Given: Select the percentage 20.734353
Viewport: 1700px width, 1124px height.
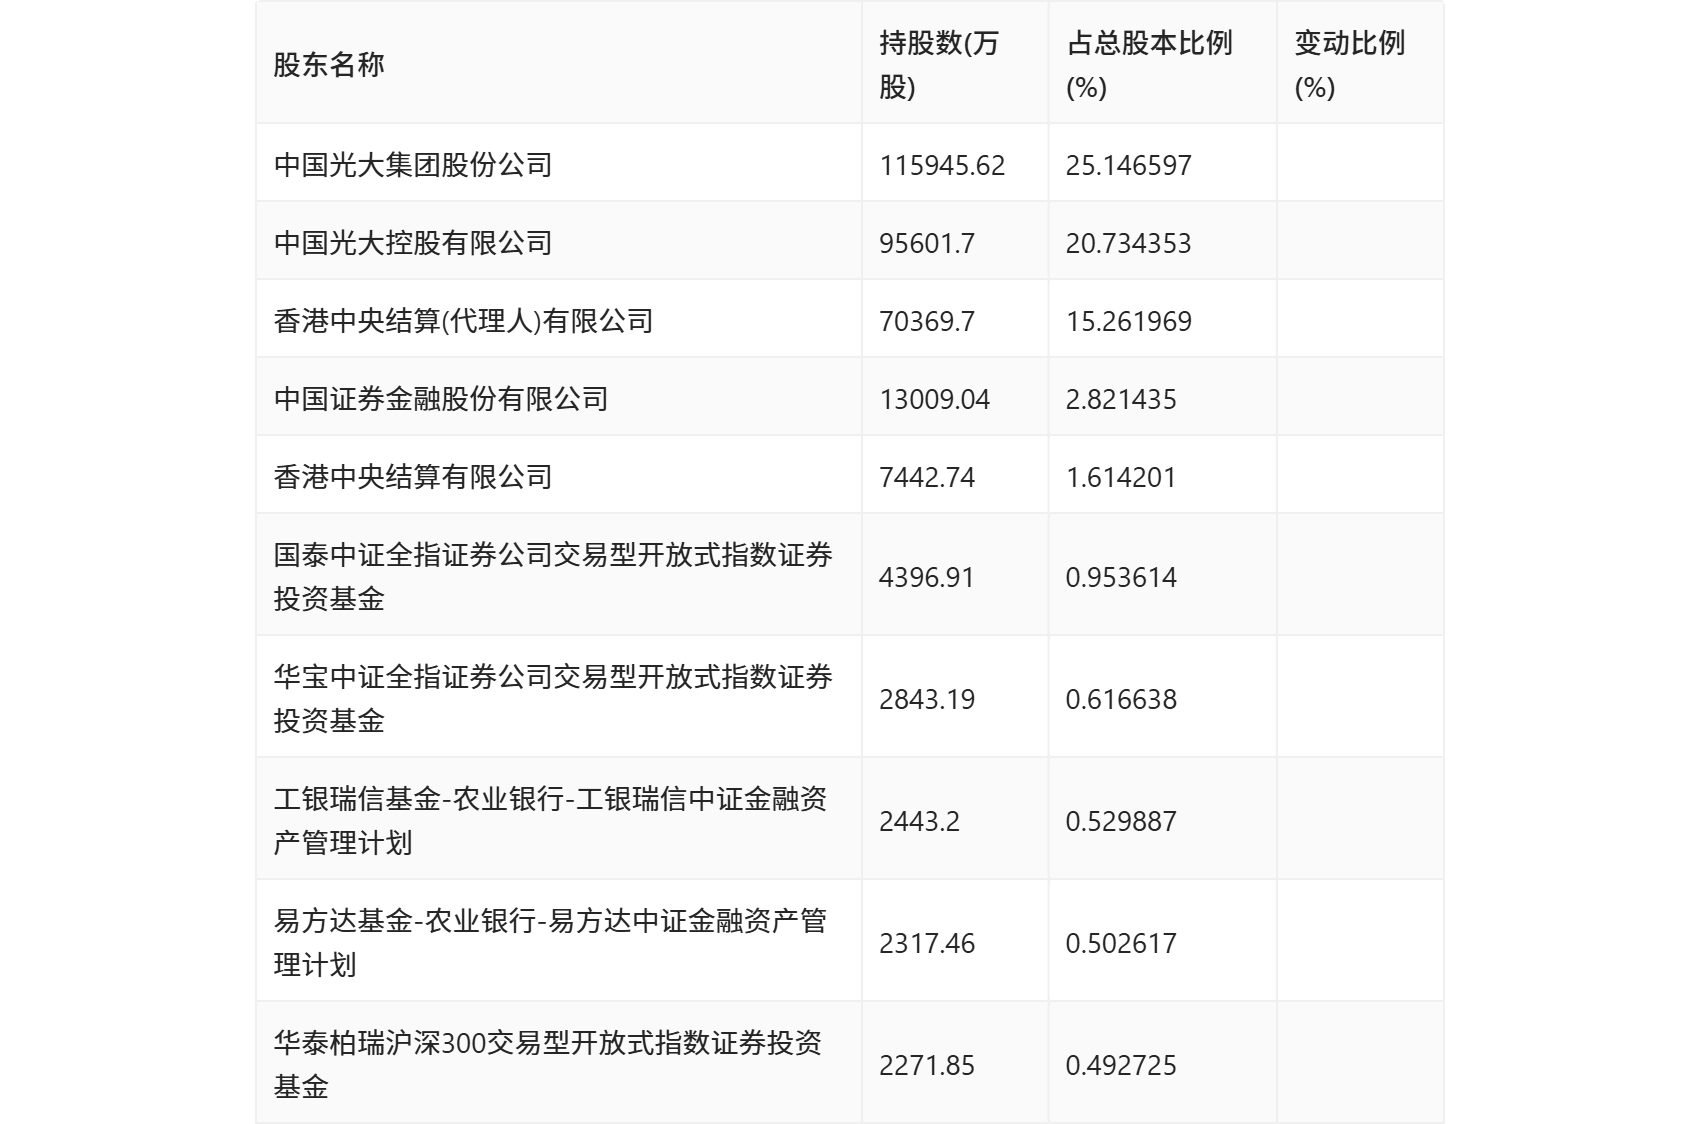Looking at the screenshot, I should click(1129, 243).
